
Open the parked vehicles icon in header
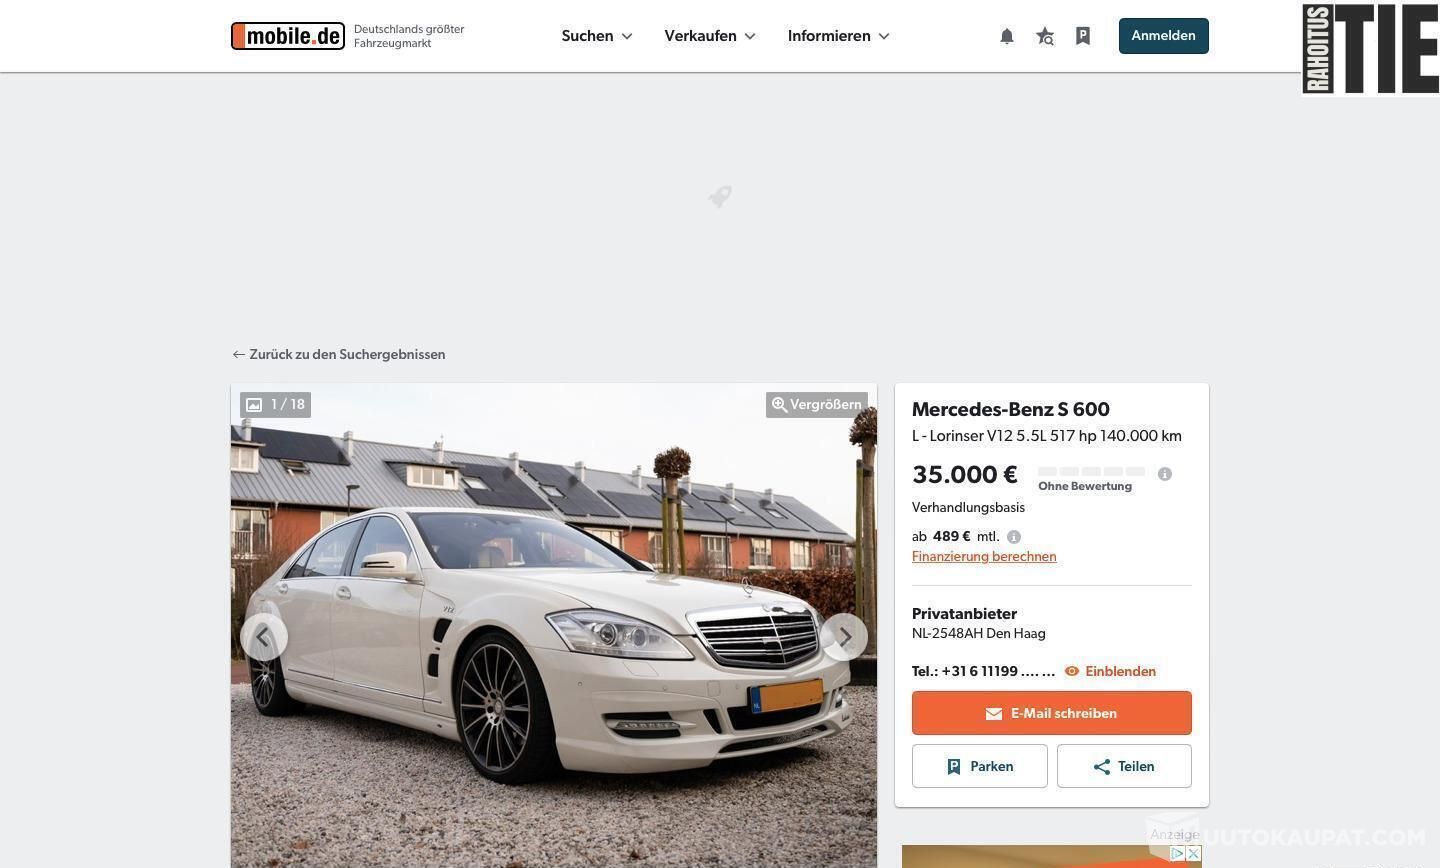click(1083, 36)
